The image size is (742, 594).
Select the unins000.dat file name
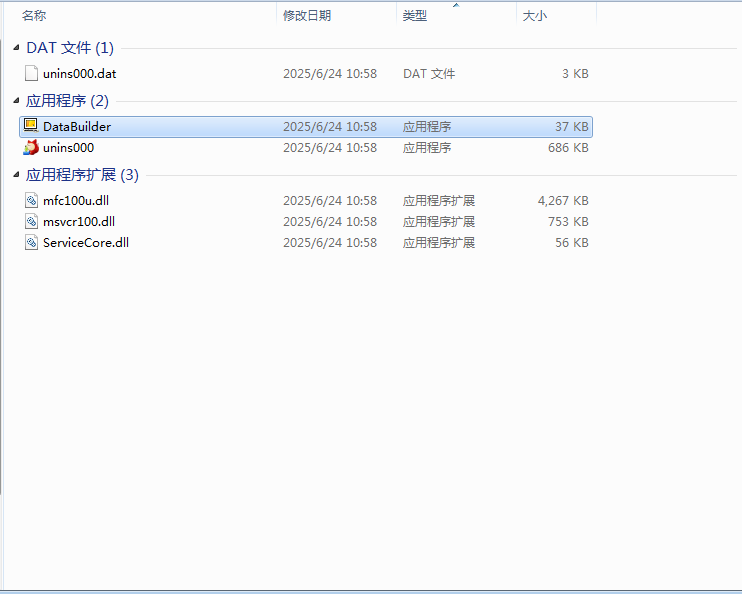coord(79,73)
